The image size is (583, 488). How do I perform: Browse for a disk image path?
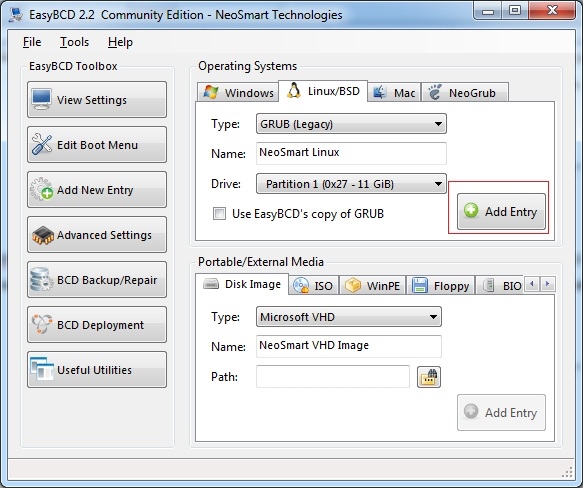click(x=429, y=377)
